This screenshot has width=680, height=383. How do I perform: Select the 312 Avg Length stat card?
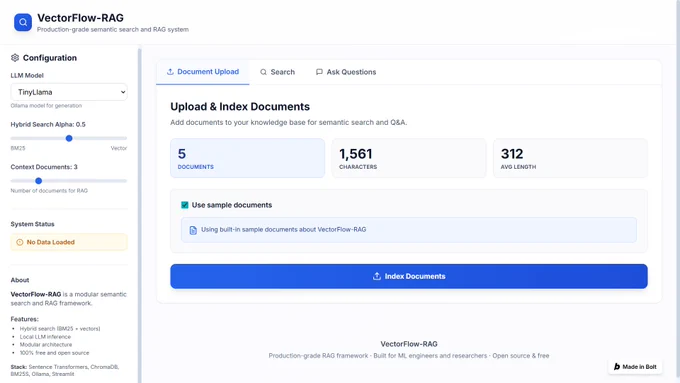pyautogui.click(x=570, y=158)
